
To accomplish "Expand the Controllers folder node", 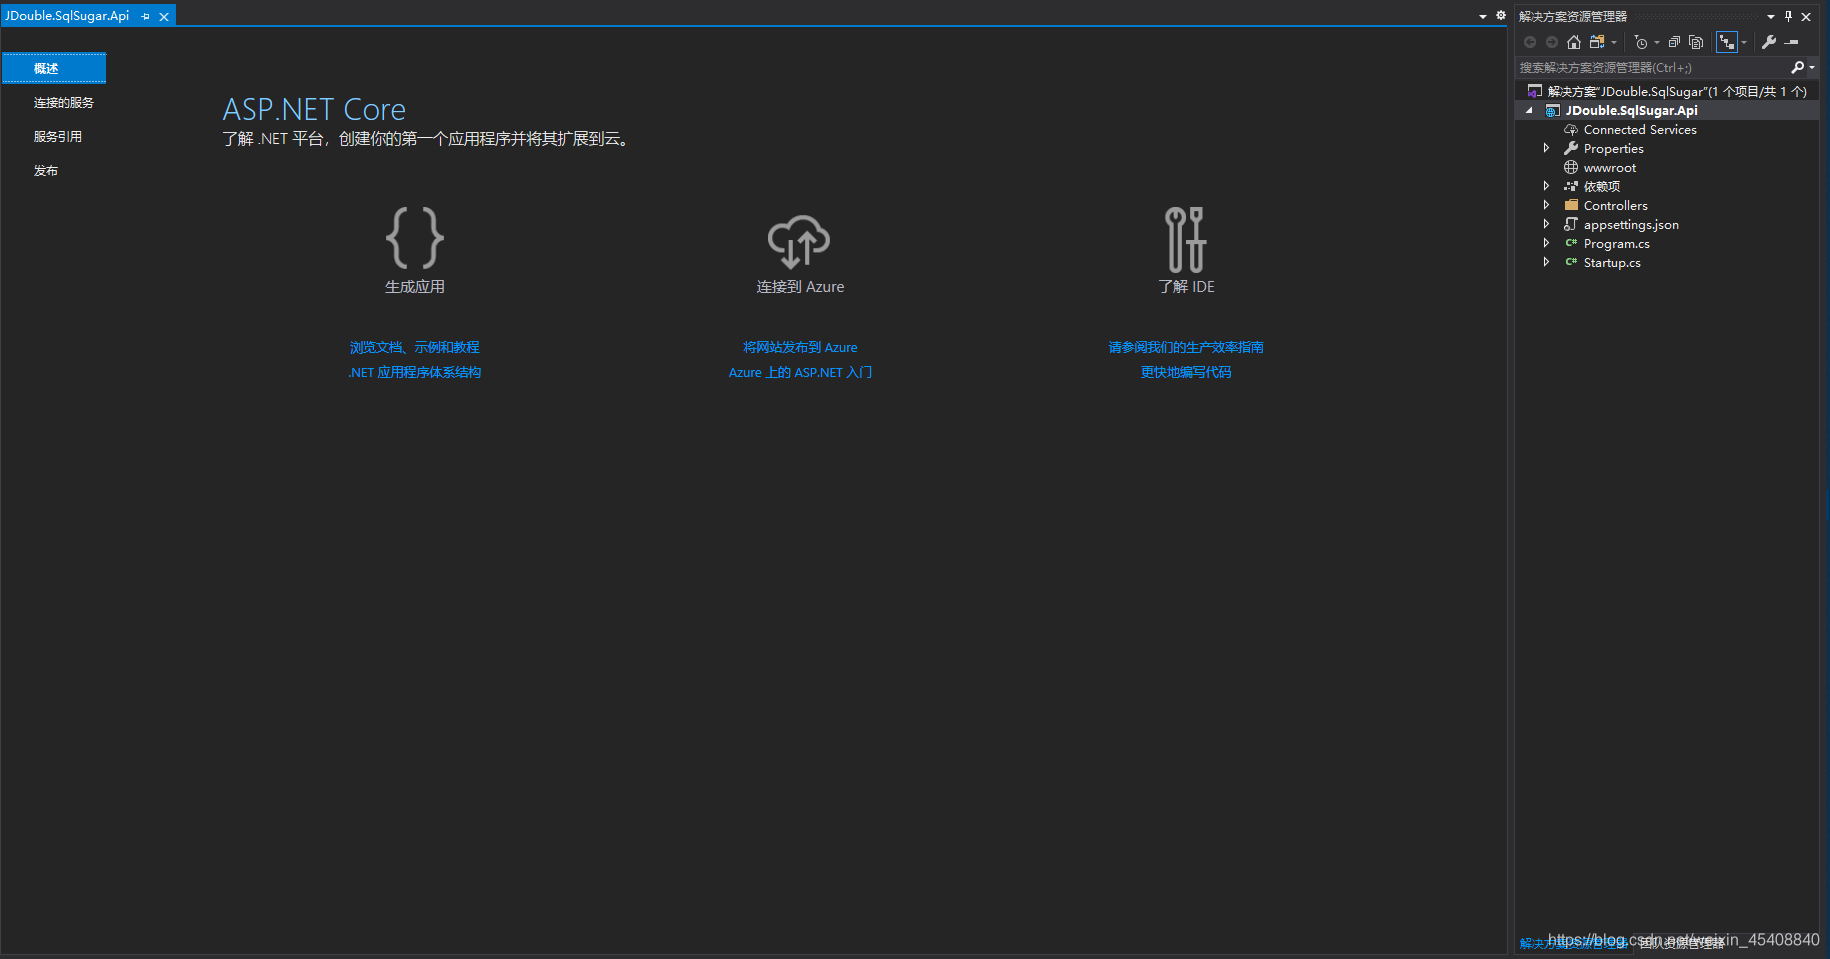I will (1546, 205).
